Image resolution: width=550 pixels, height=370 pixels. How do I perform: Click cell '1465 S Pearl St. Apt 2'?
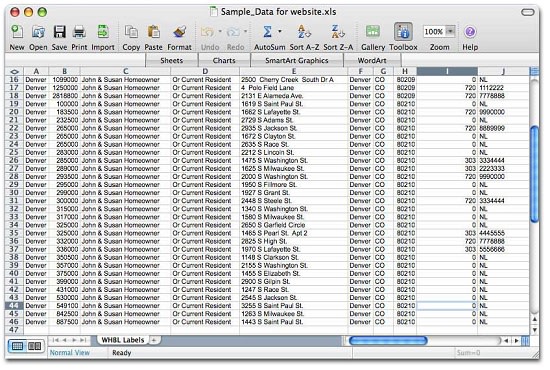[x=294, y=233]
